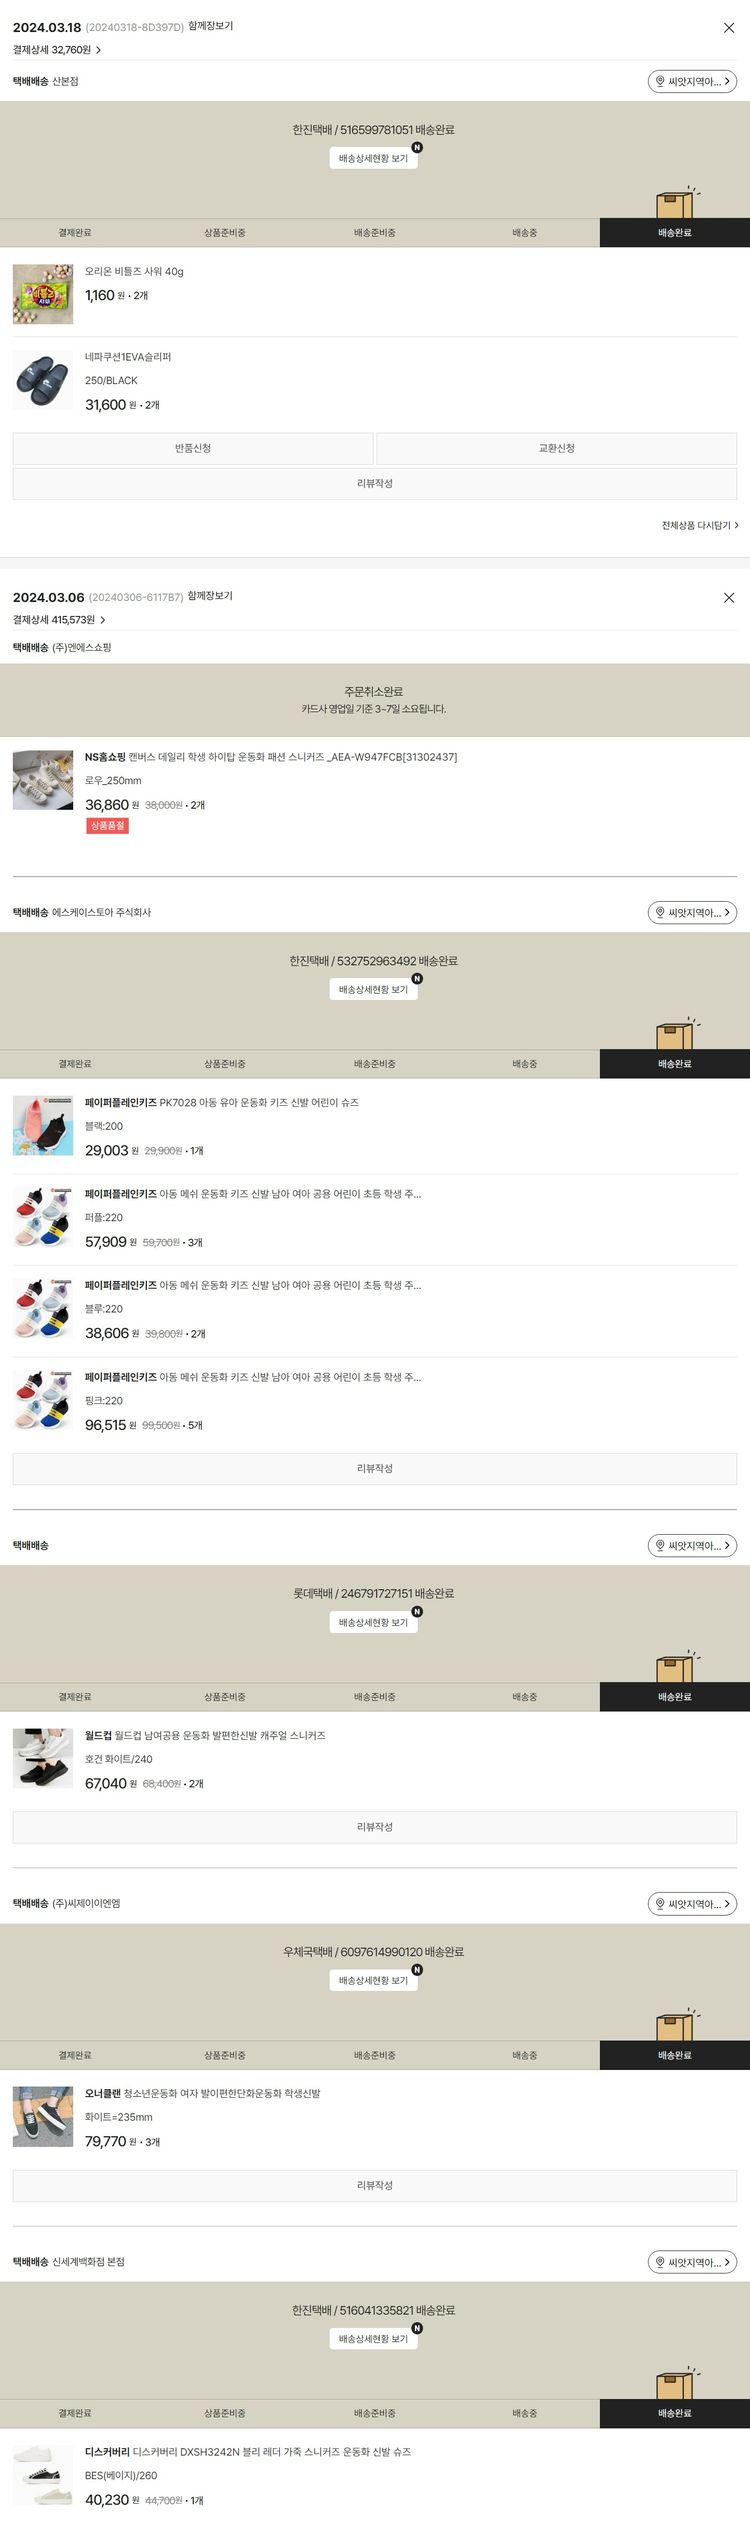Click 함께장보기 link for 2024.03.06 order
Screen dimensions: 750x2524
coord(210,596)
